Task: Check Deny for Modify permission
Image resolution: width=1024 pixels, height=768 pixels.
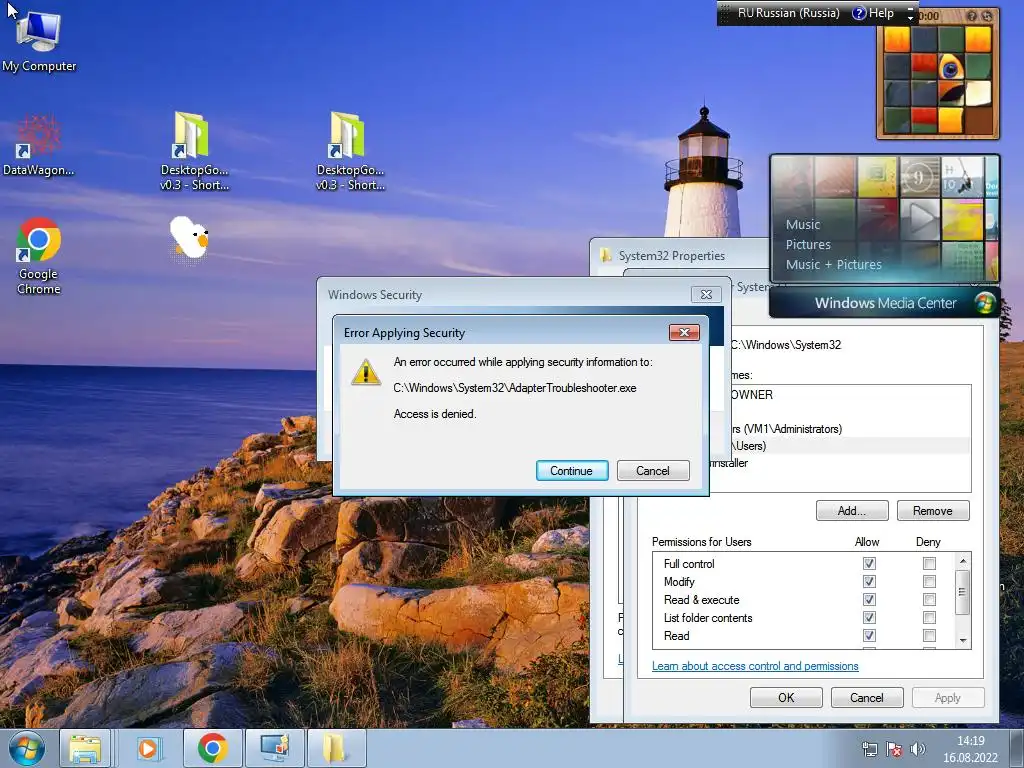Action: point(929,581)
